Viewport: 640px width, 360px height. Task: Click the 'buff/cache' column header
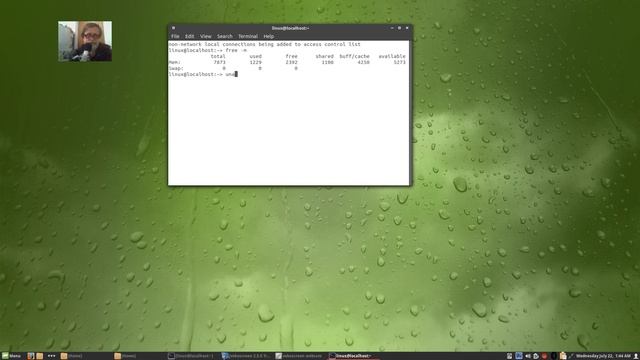tap(354, 56)
